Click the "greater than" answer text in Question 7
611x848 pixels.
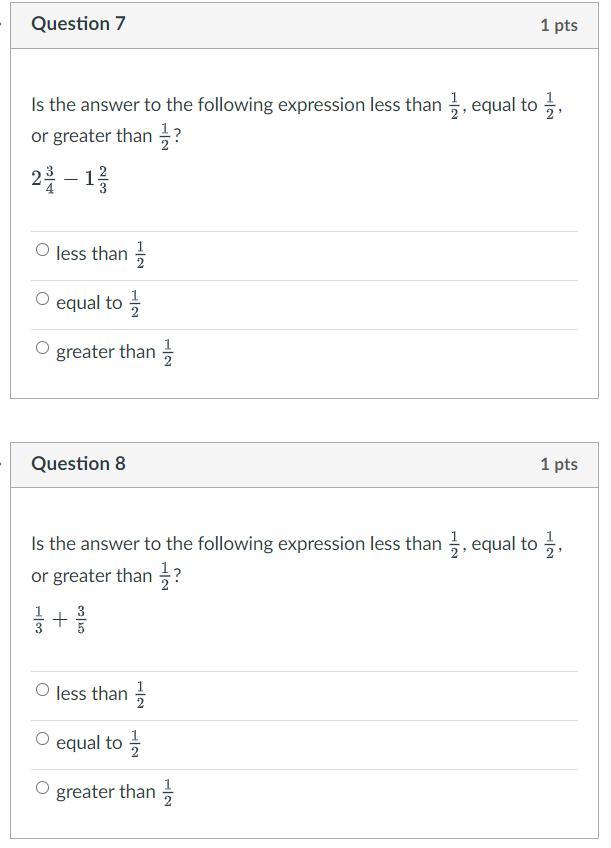pyautogui.click(x=105, y=352)
